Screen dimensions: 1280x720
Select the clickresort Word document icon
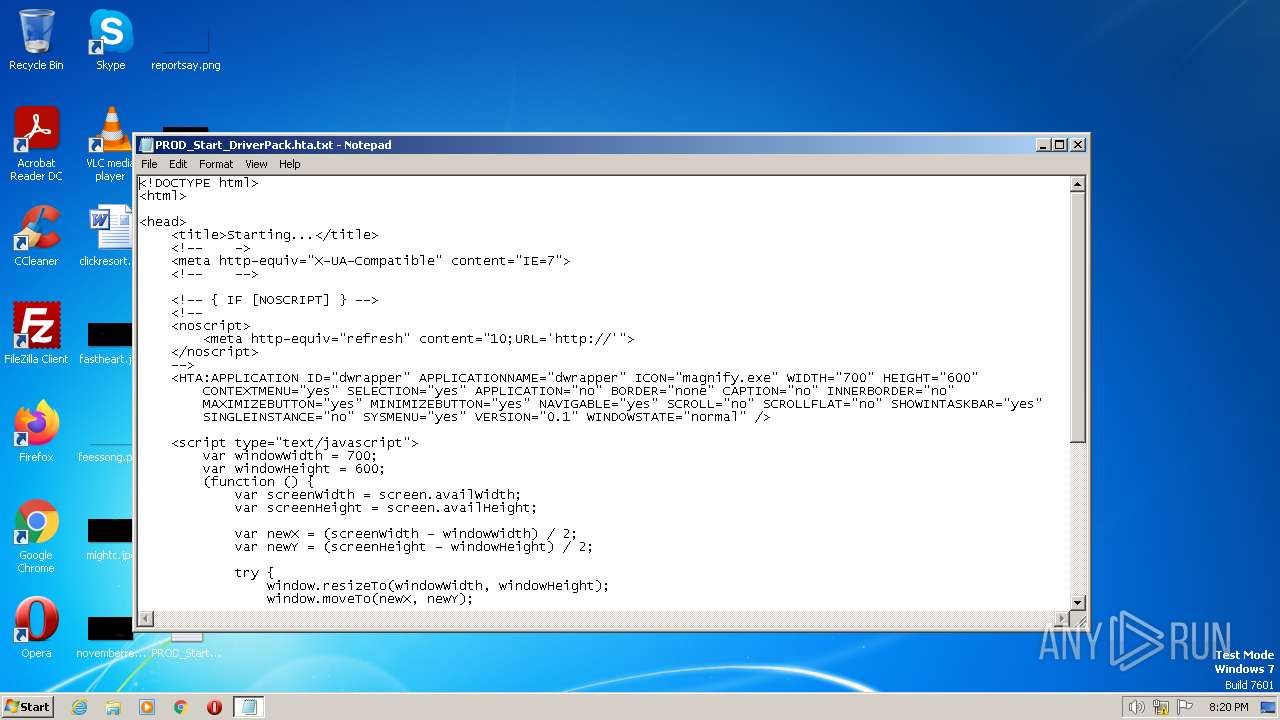[107, 236]
